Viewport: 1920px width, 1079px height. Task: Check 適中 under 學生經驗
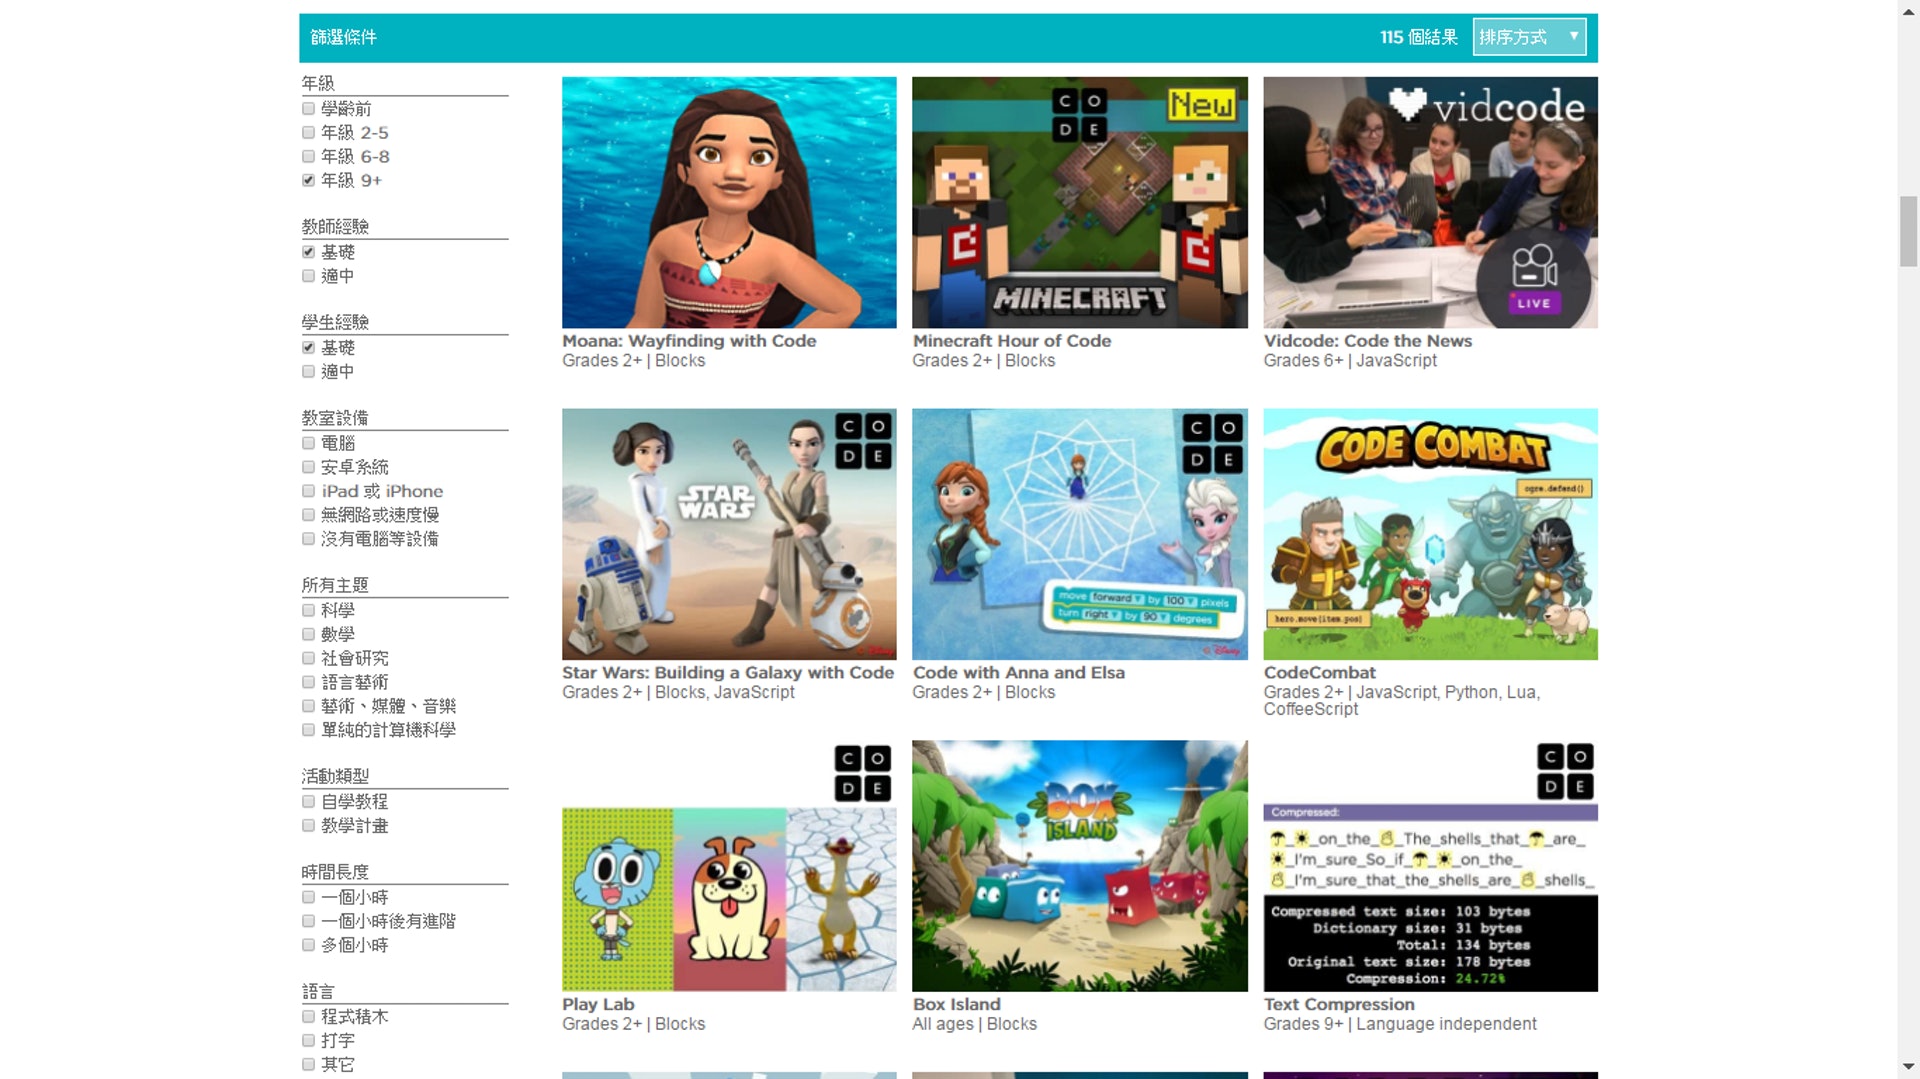click(308, 372)
